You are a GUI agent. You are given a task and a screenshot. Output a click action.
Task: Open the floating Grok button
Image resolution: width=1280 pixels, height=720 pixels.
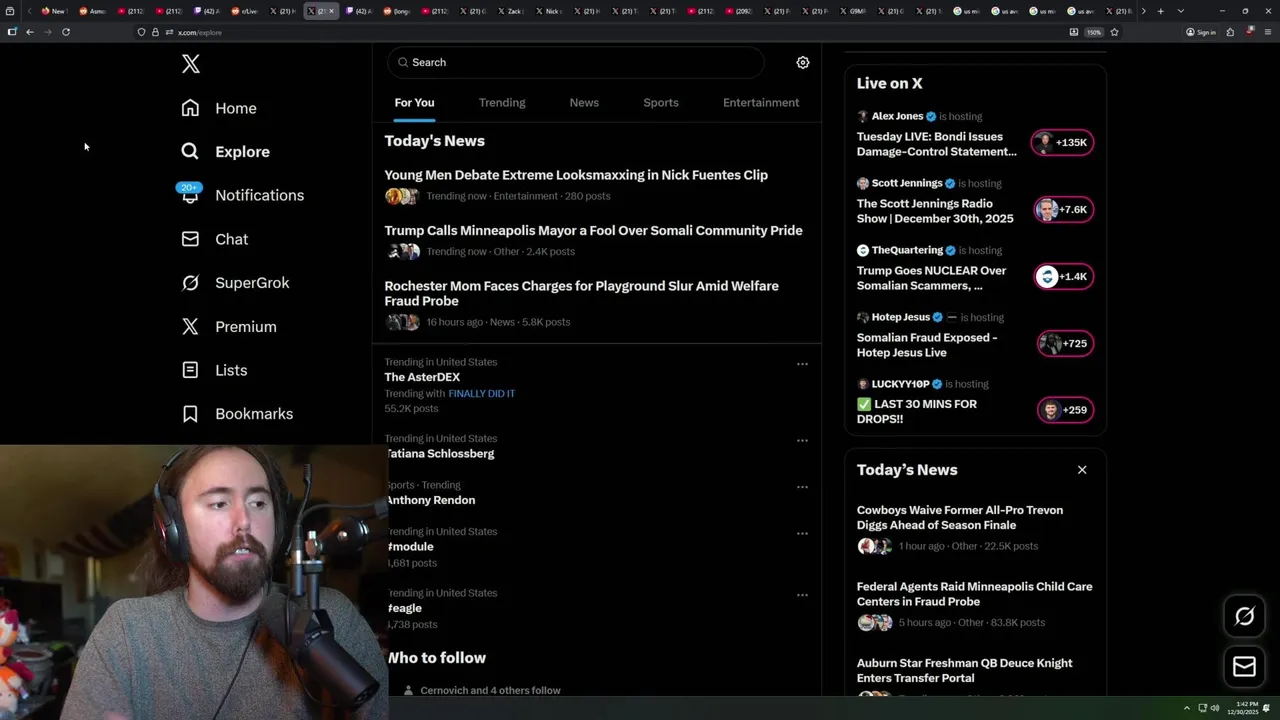click(1244, 617)
